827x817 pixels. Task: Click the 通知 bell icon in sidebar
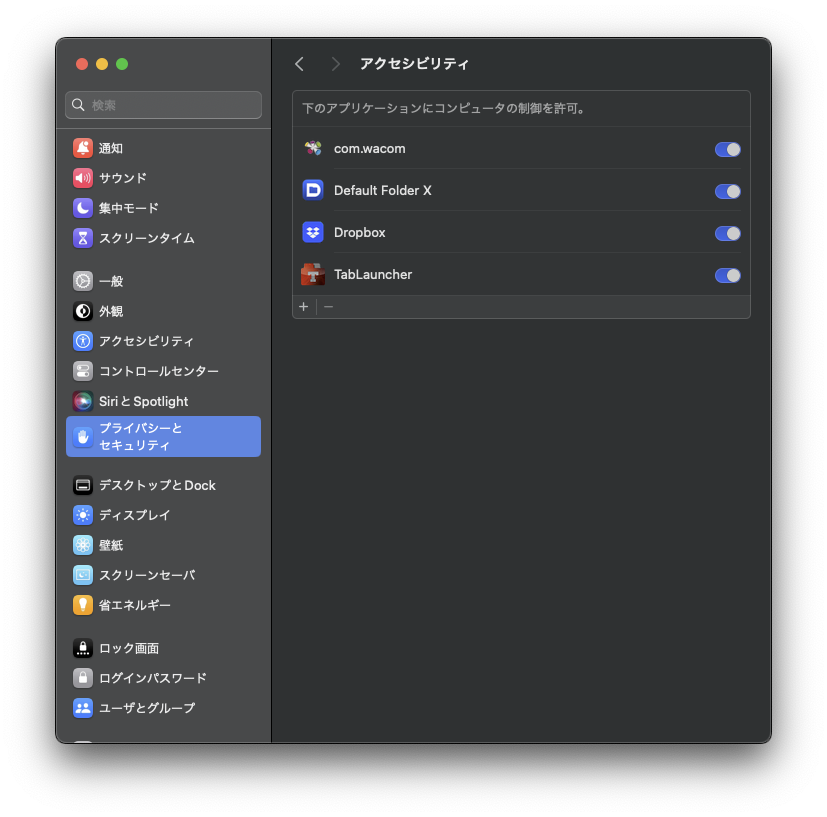point(83,148)
